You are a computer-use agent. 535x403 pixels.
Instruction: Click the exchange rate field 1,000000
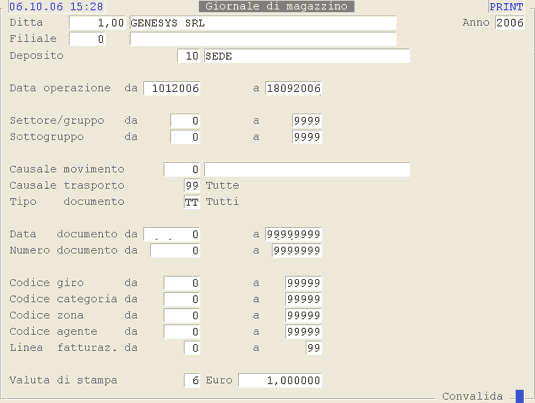[x=280, y=380]
